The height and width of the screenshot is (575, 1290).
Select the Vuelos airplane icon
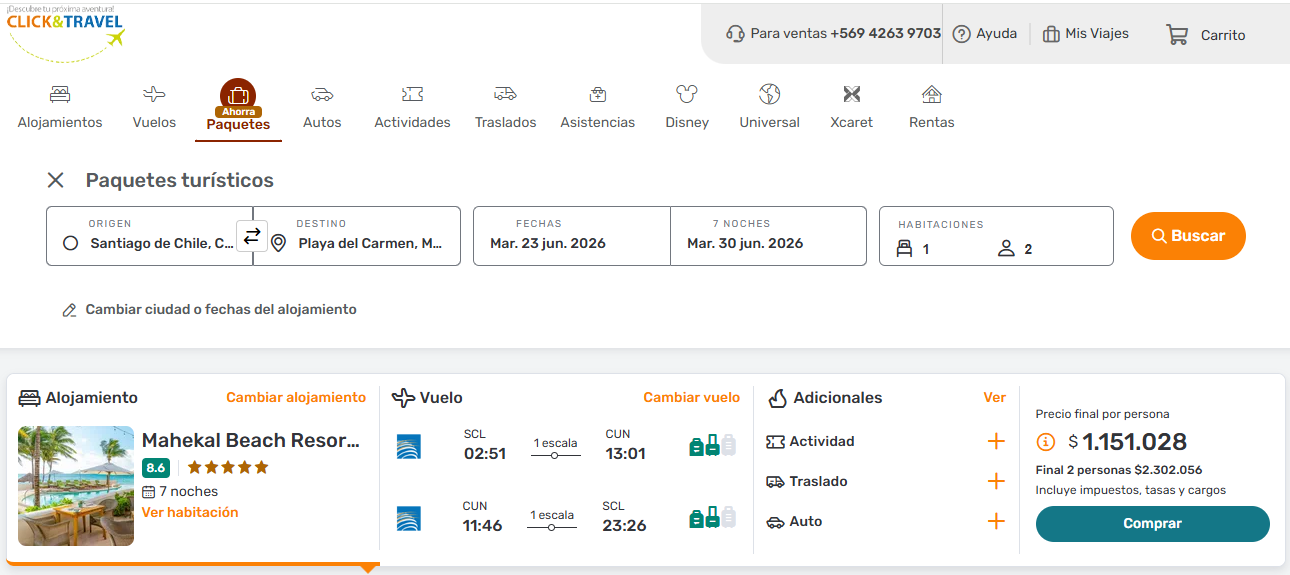tap(154, 95)
